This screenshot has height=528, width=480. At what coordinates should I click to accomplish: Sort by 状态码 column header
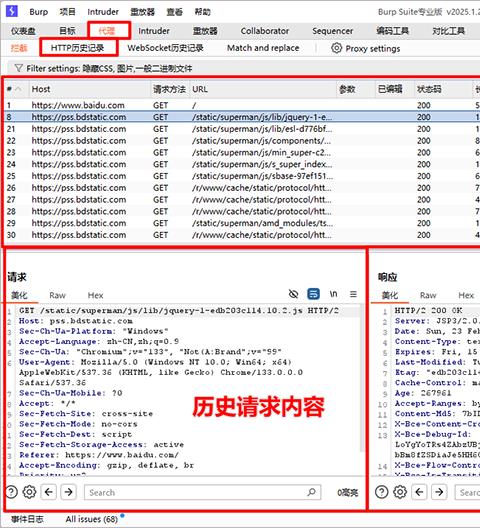443,89
